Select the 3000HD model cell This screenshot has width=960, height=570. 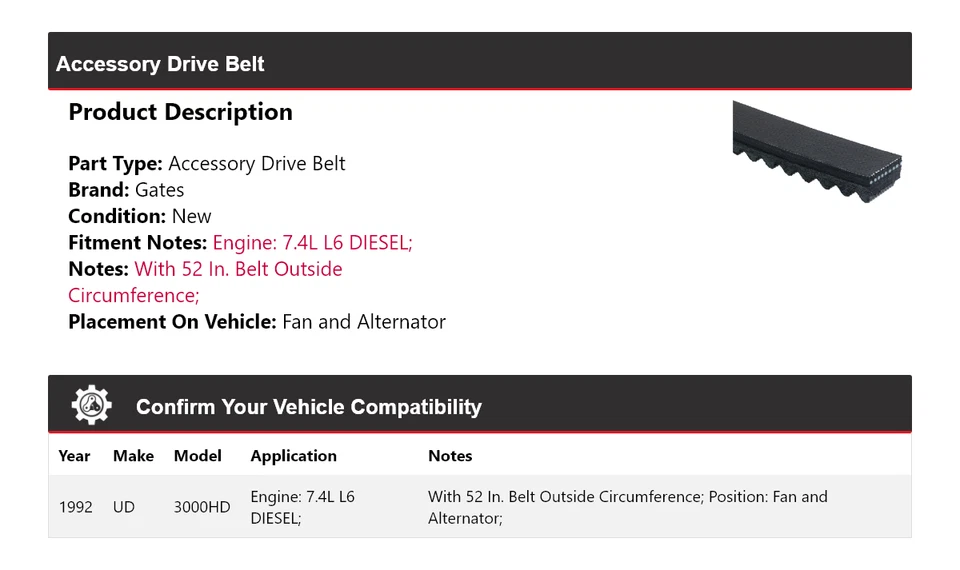201,507
